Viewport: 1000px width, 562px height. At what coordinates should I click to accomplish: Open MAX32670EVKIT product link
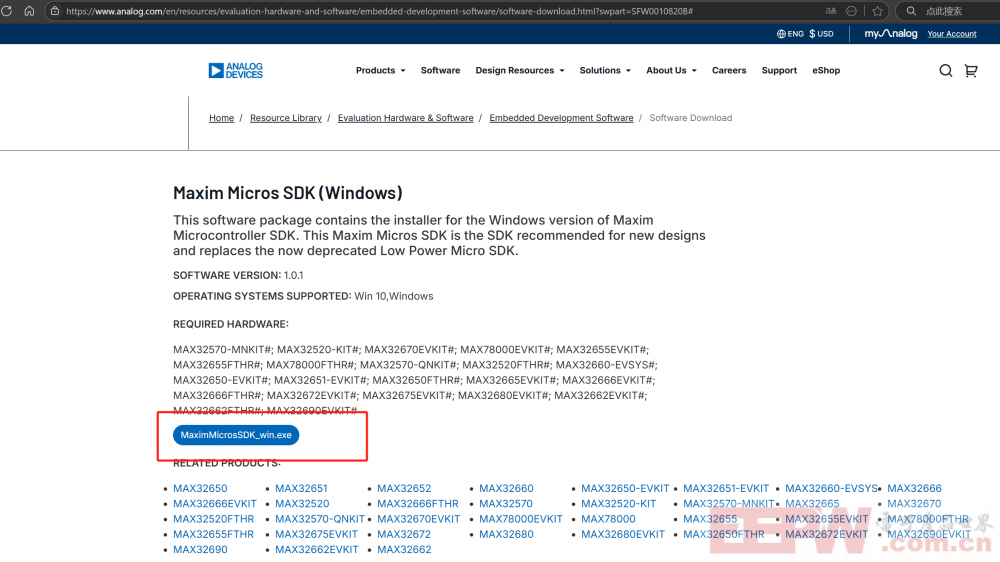[418, 519]
